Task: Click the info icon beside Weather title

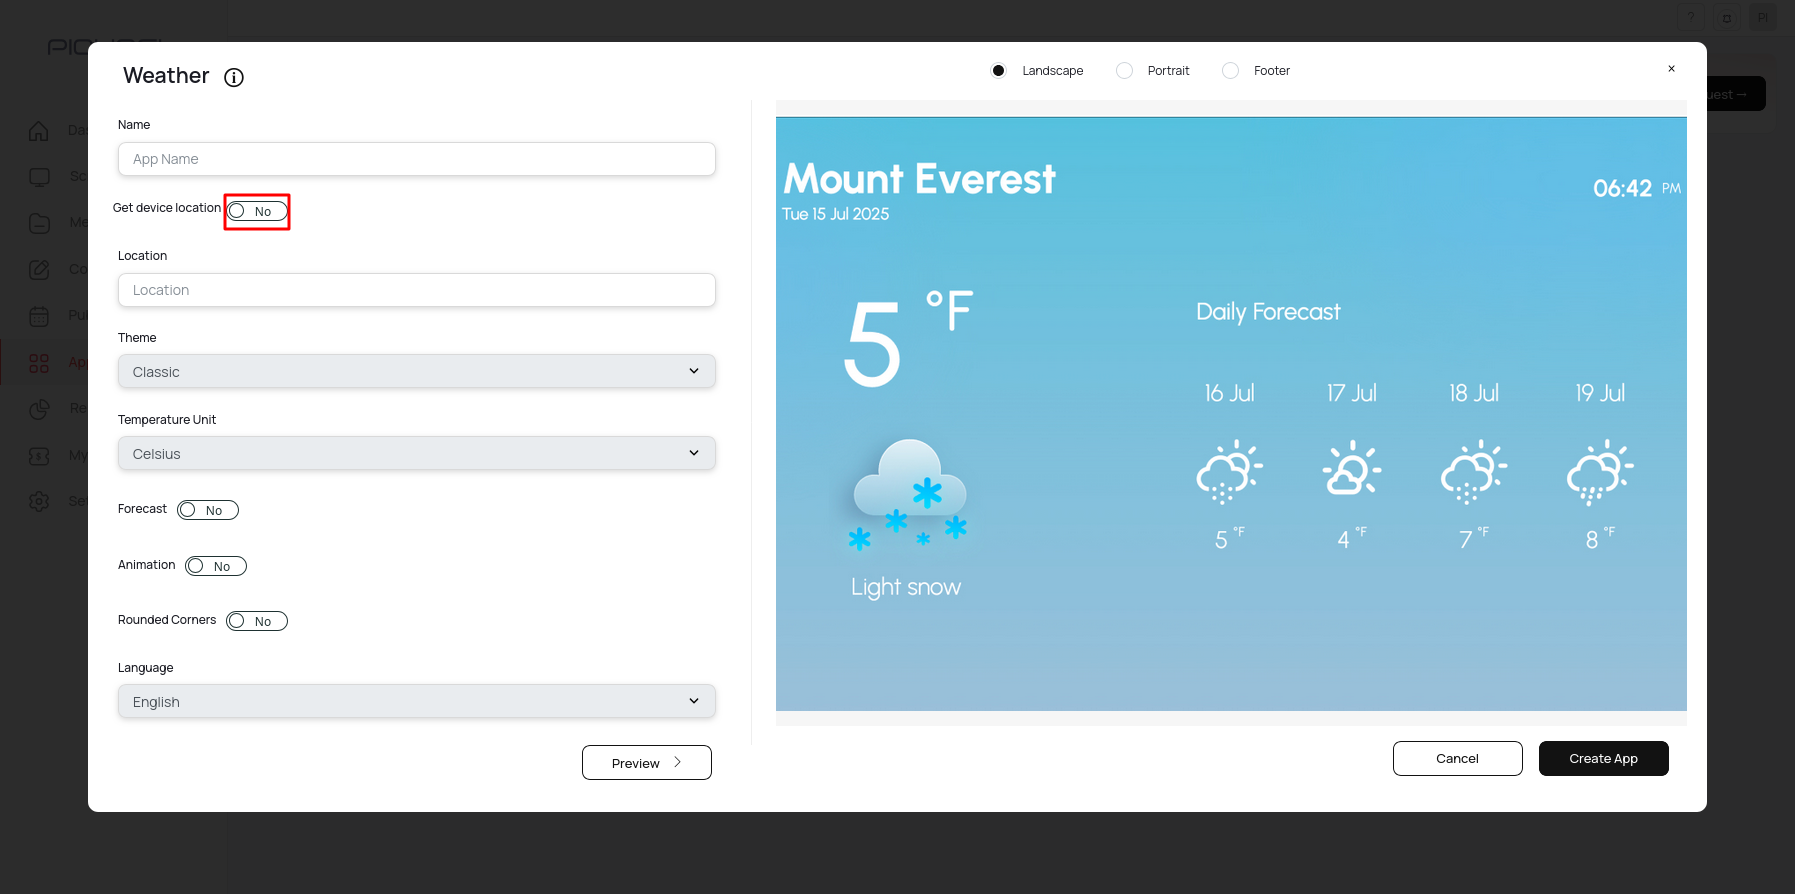Action: [234, 78]
